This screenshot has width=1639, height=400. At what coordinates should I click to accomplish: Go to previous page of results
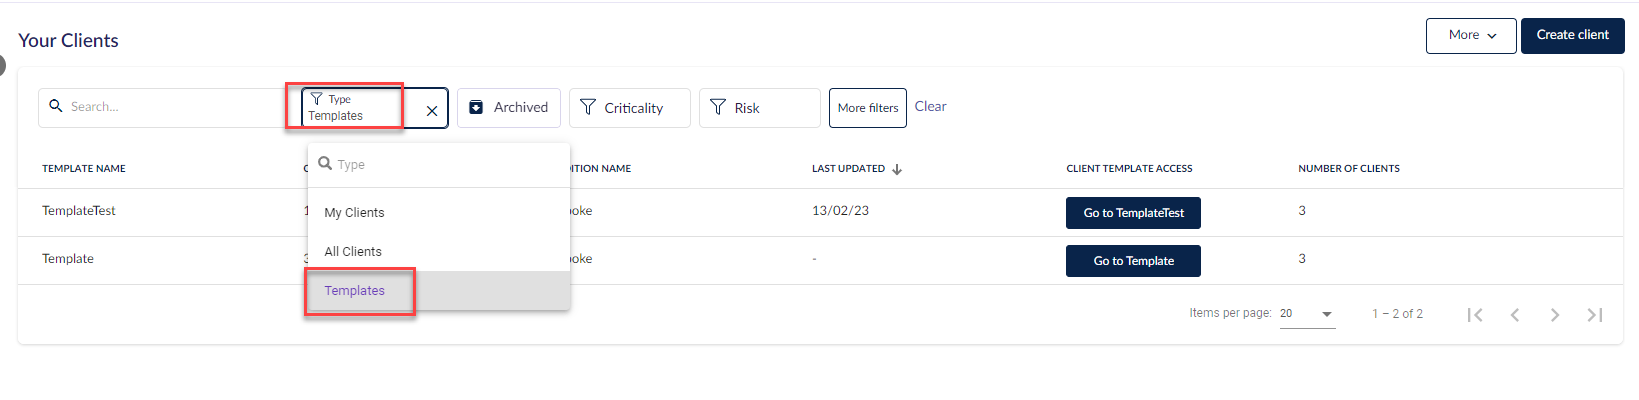click(1515, 314)
